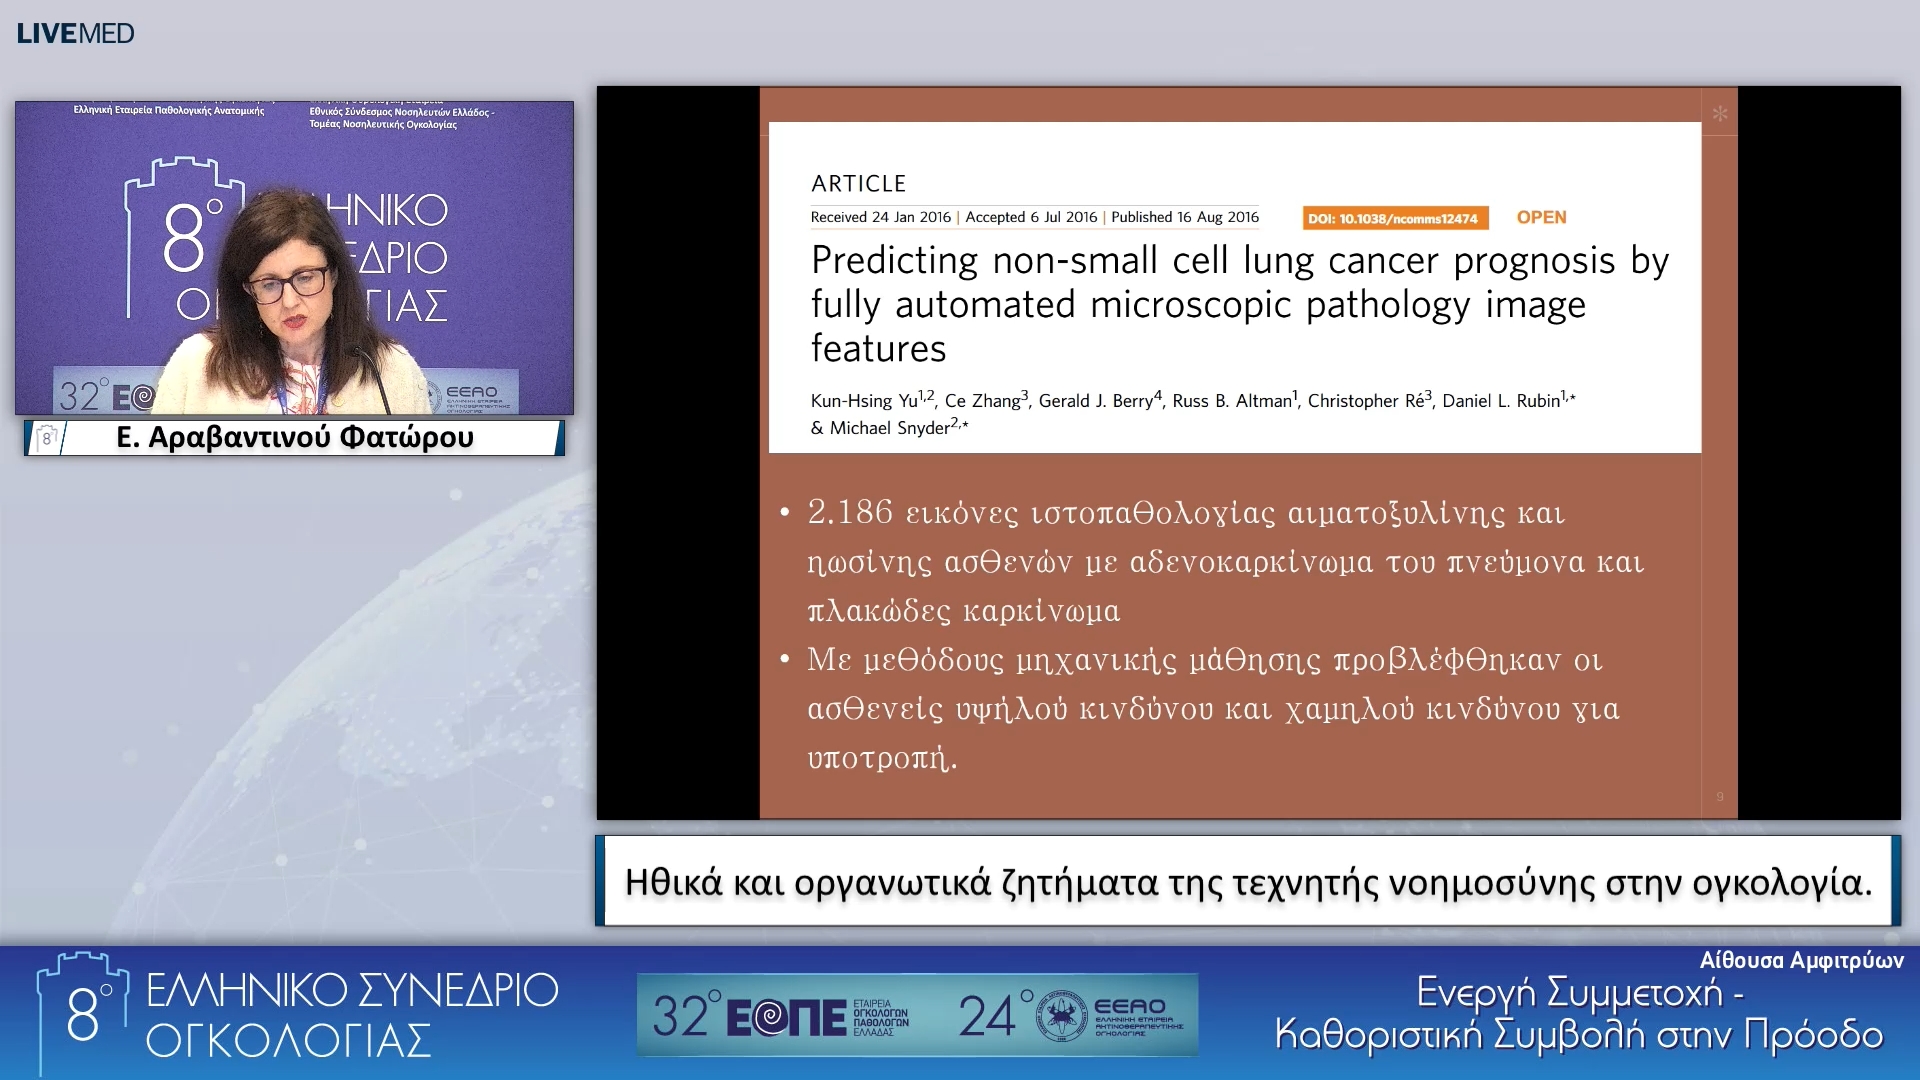Click author name Russ B. Altman
Viewport: 1920px width, 1080px height.
(1232, 401)
